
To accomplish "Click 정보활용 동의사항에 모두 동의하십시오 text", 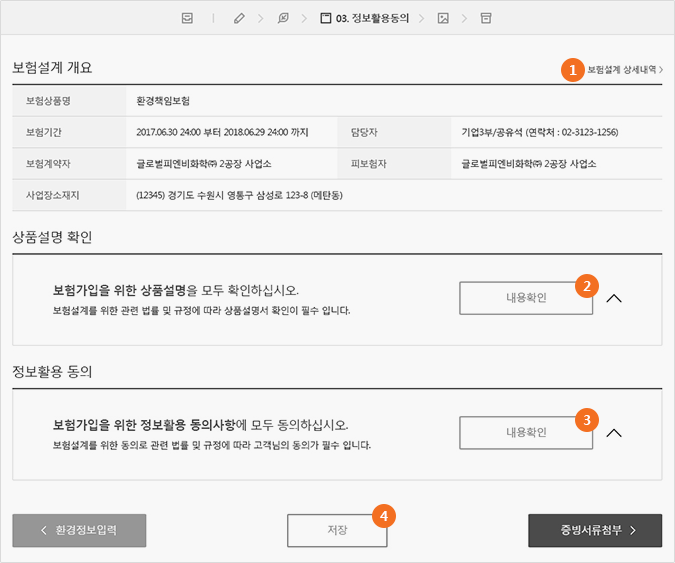I will [201, 425].
